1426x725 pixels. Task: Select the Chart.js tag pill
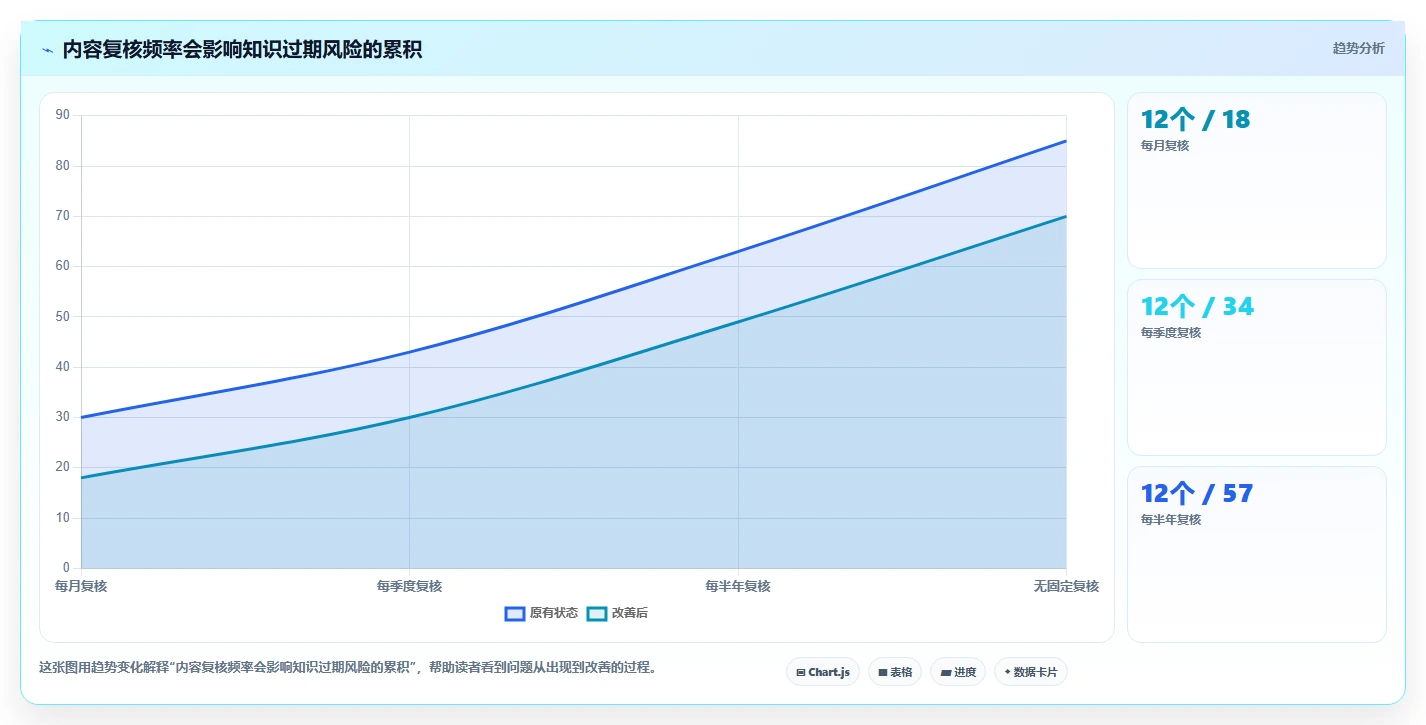[822, 672]
